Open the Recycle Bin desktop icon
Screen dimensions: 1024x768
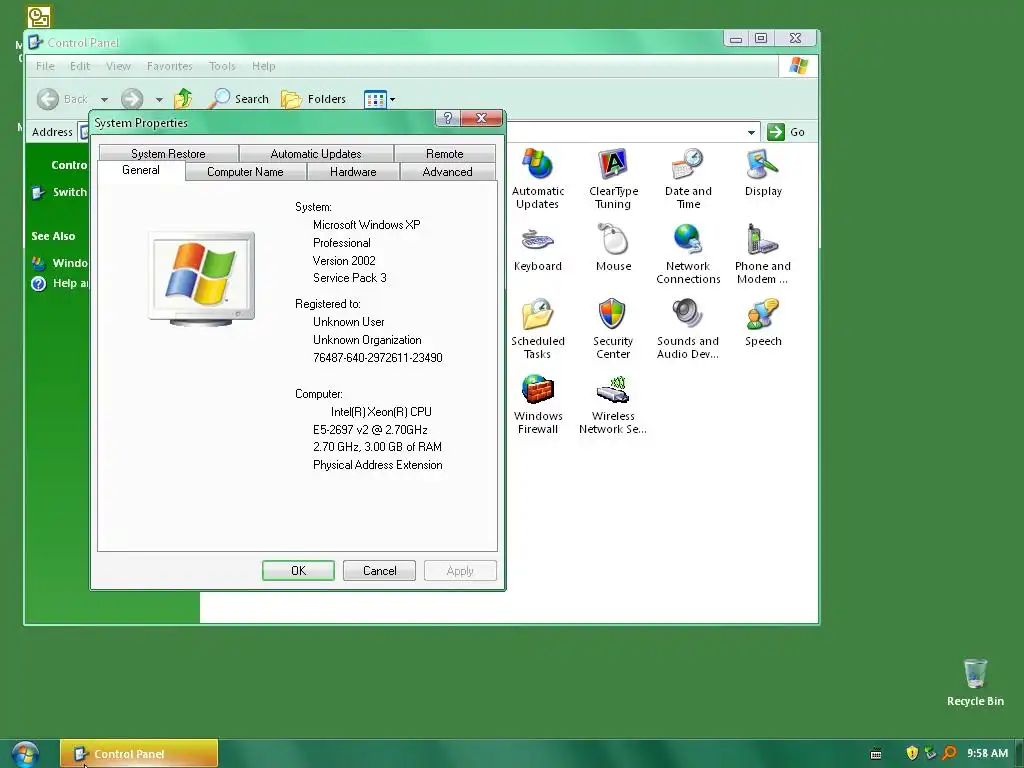click(x=975, y=682)
